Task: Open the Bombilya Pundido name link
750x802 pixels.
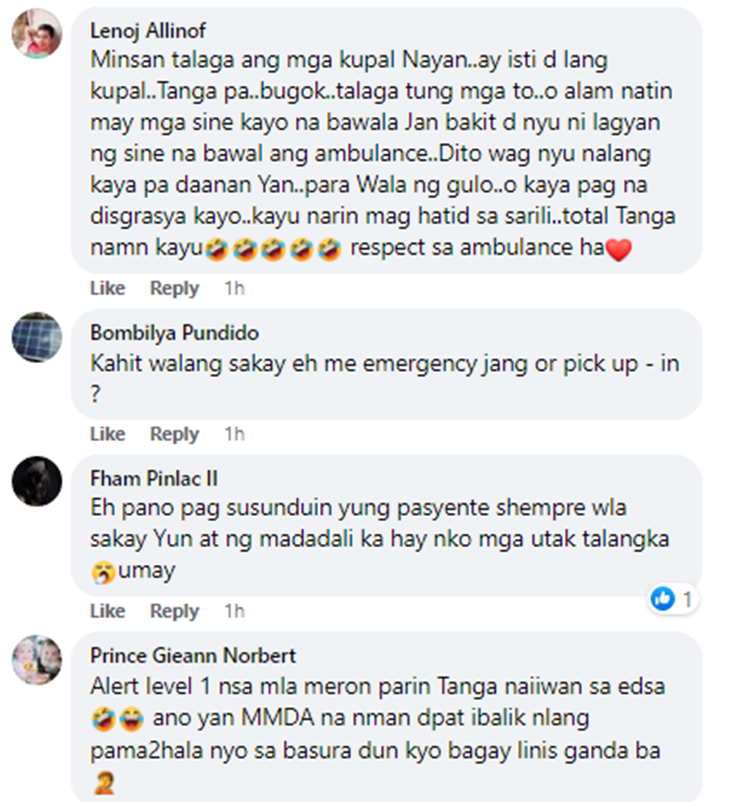Action: click(x=174, y=333)
